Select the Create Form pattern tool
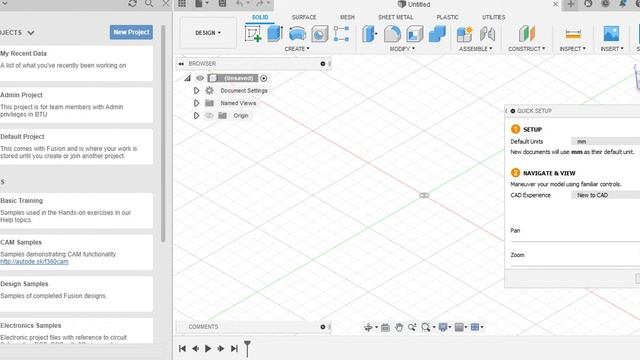640x360 pixels. 341,34
